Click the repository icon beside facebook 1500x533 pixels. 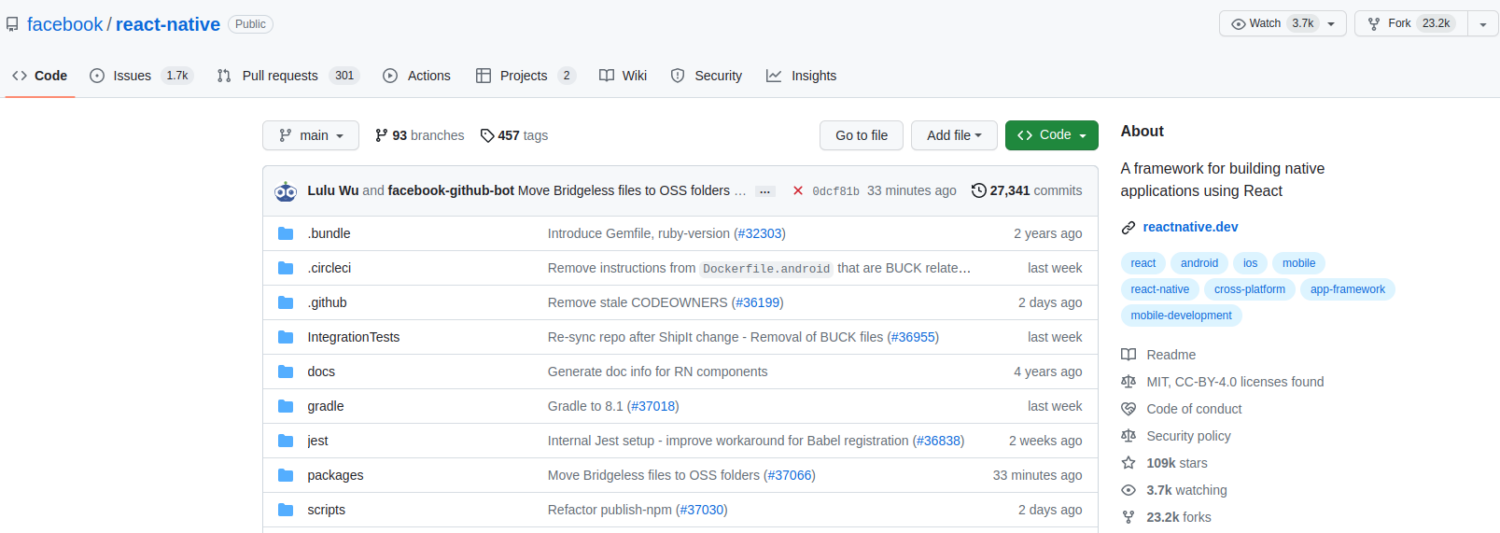12,24
